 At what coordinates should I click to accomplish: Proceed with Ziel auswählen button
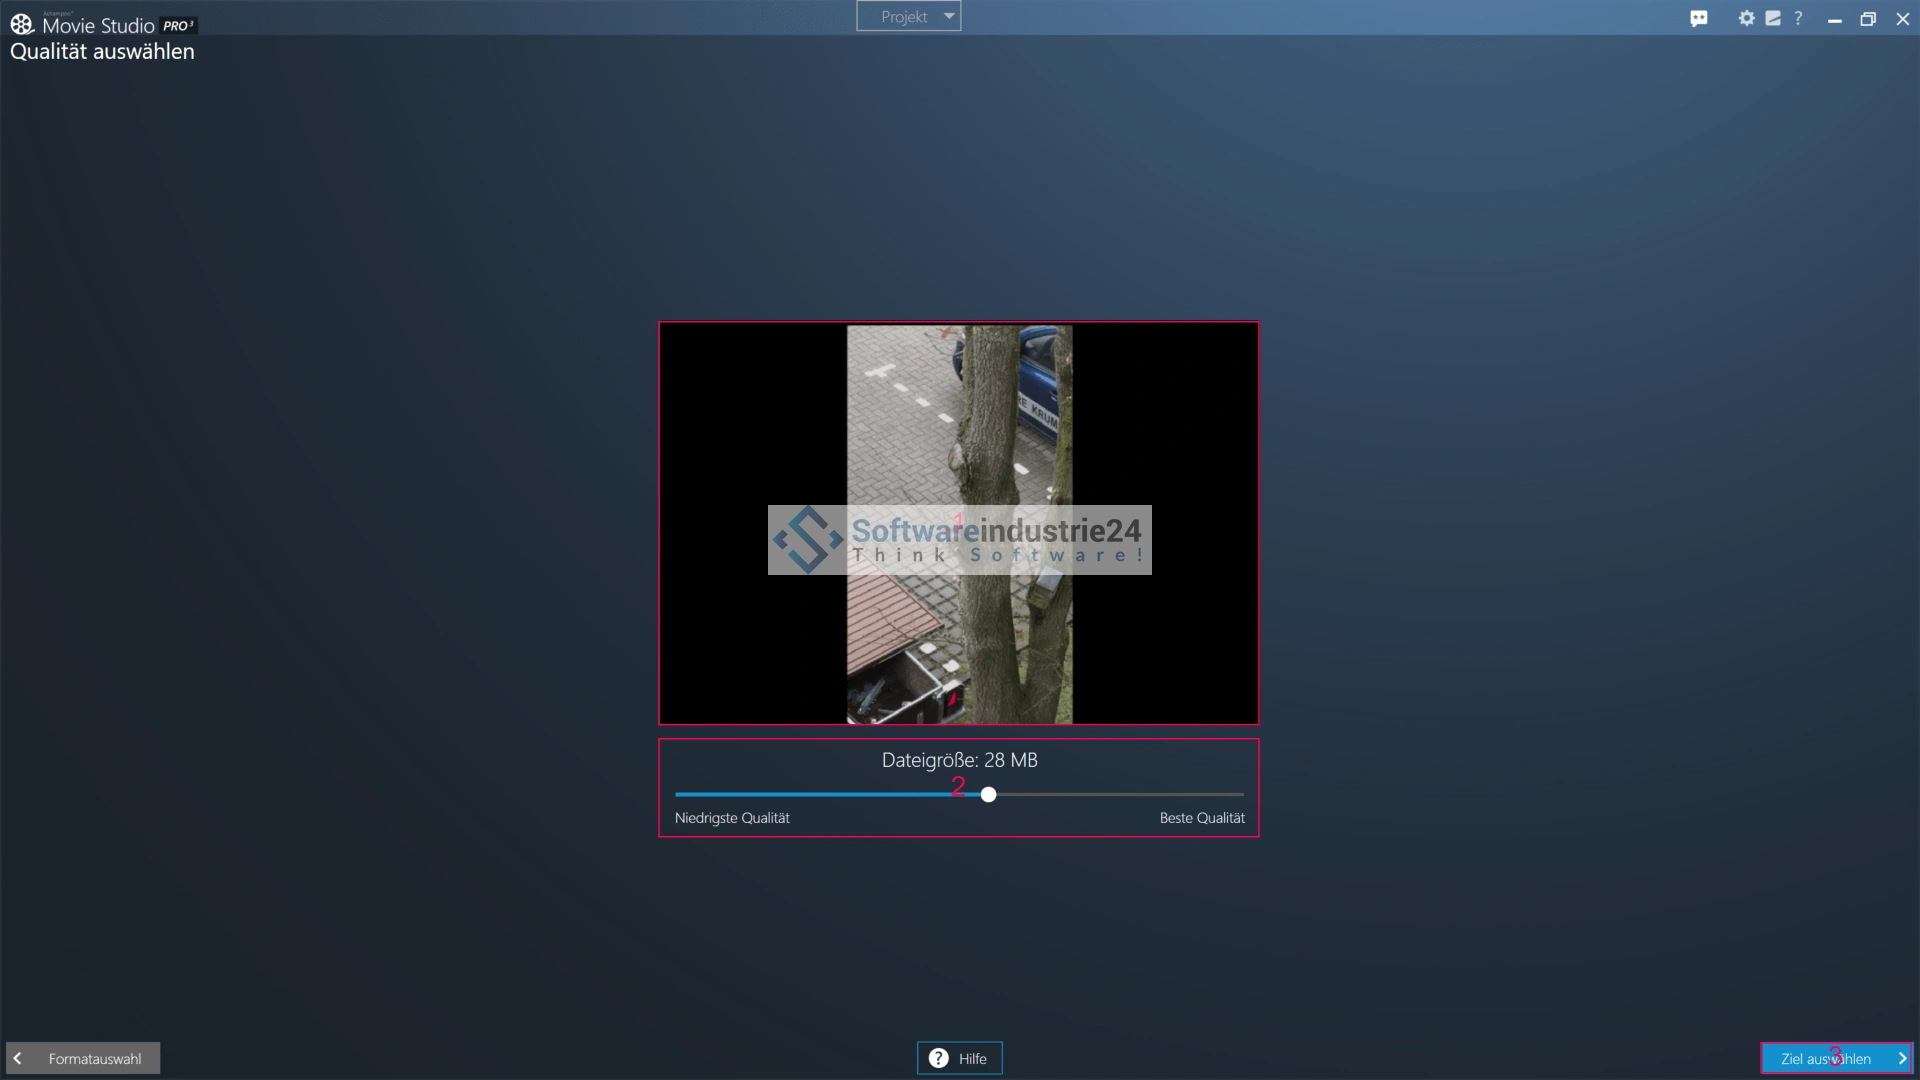[1825, 1058]
